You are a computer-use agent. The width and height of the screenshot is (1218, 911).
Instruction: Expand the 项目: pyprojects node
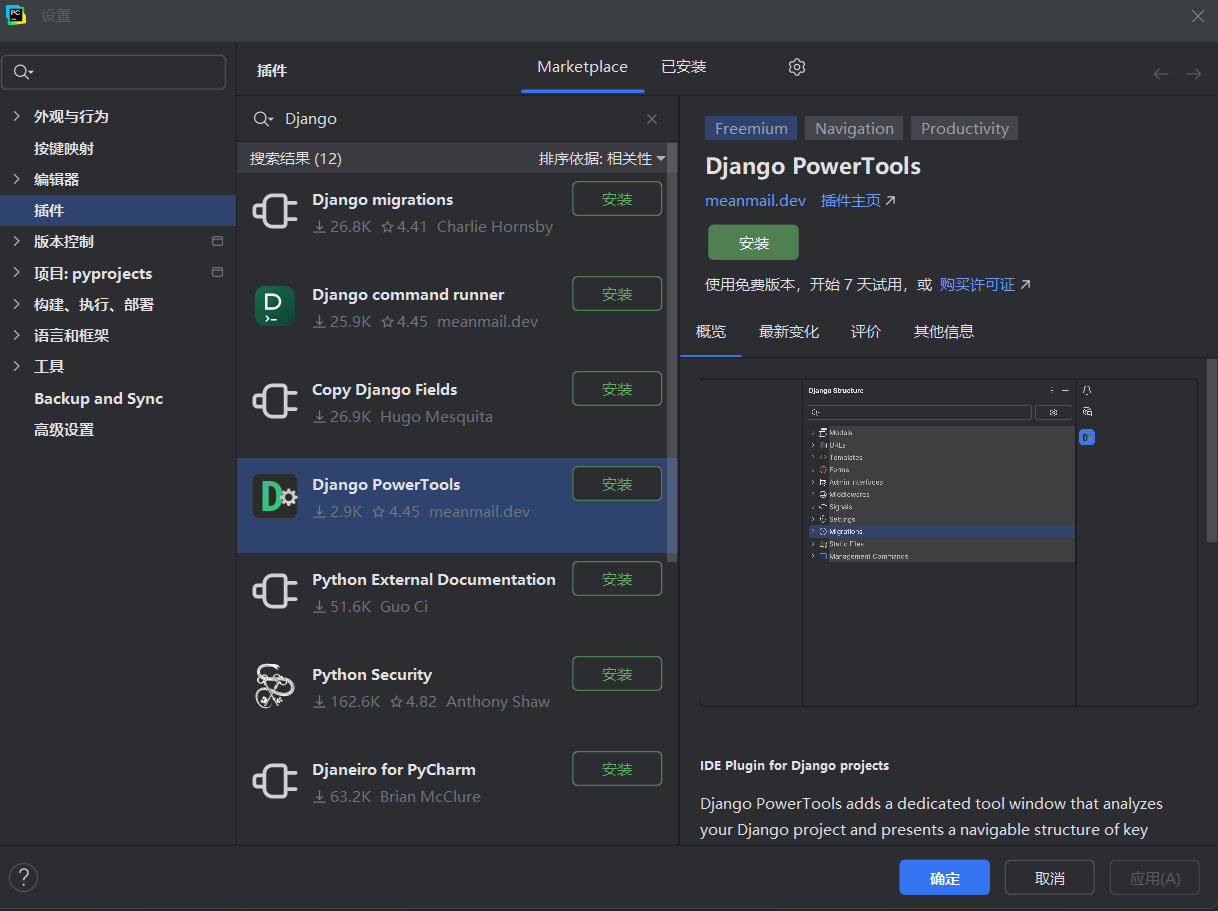[16, 273]
